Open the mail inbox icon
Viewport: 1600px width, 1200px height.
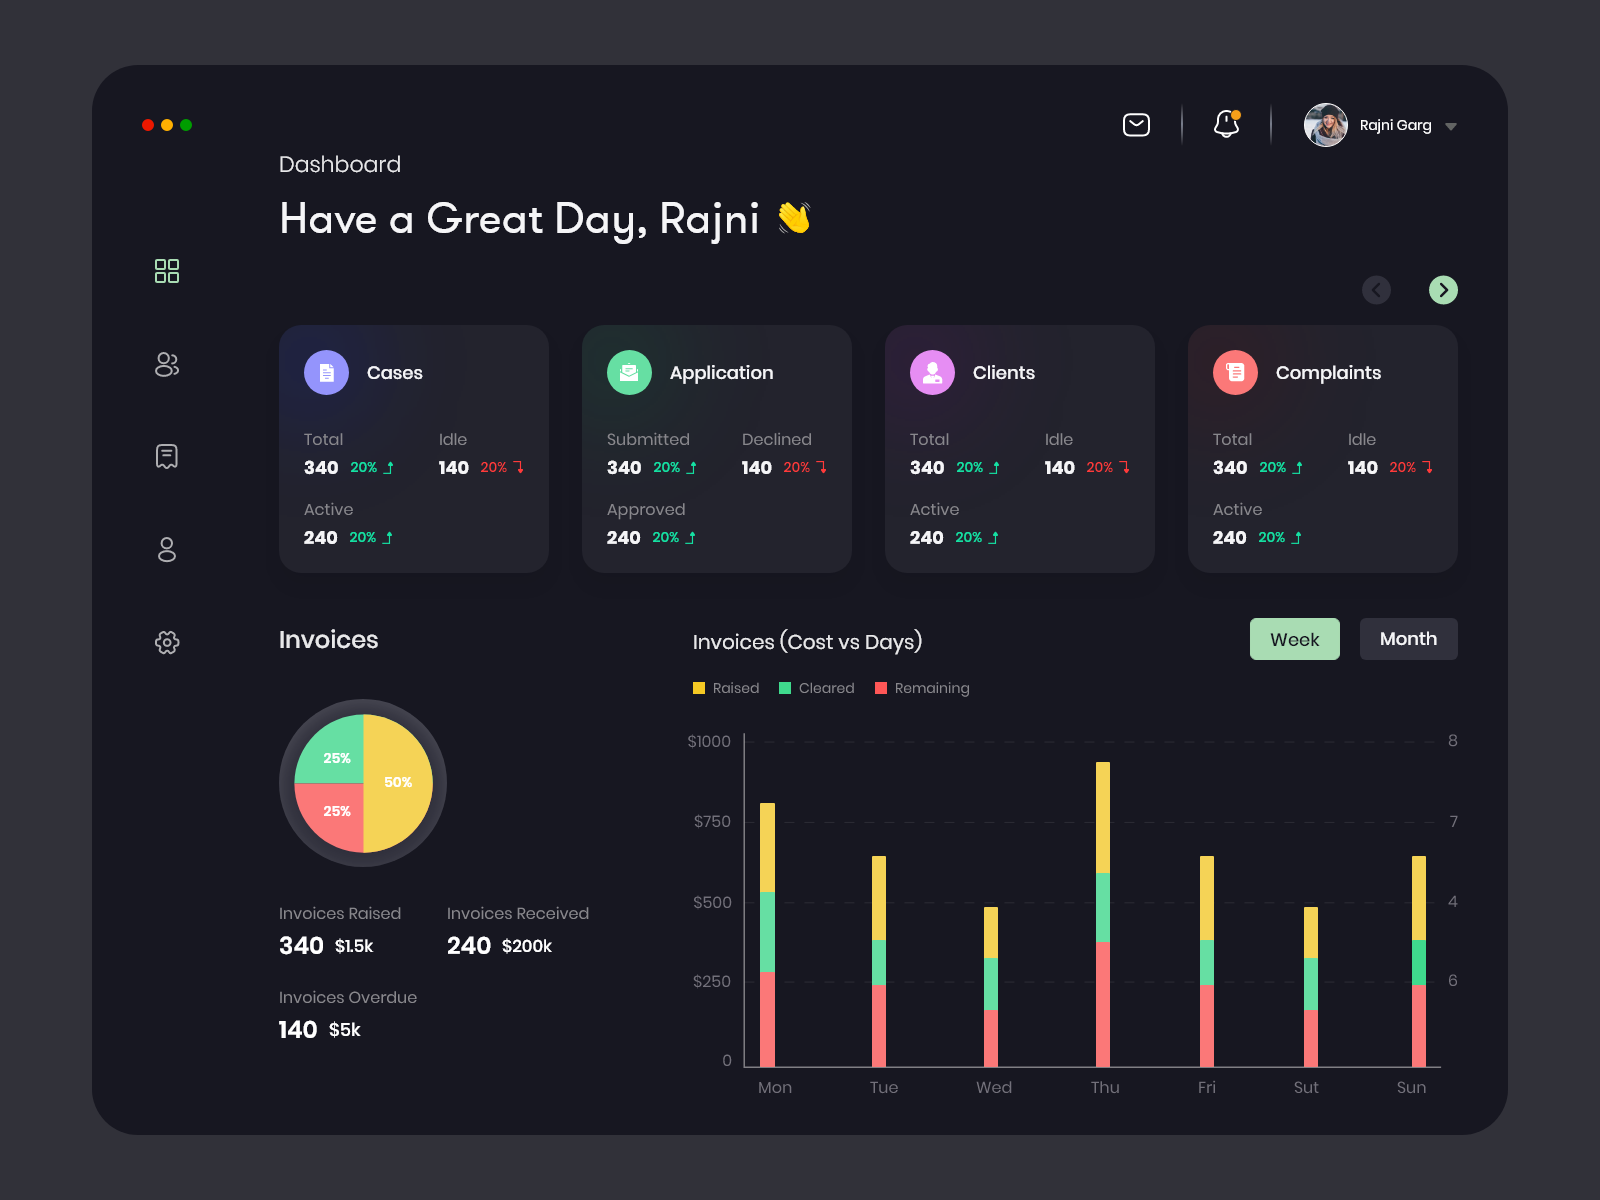click(1136, 125)
